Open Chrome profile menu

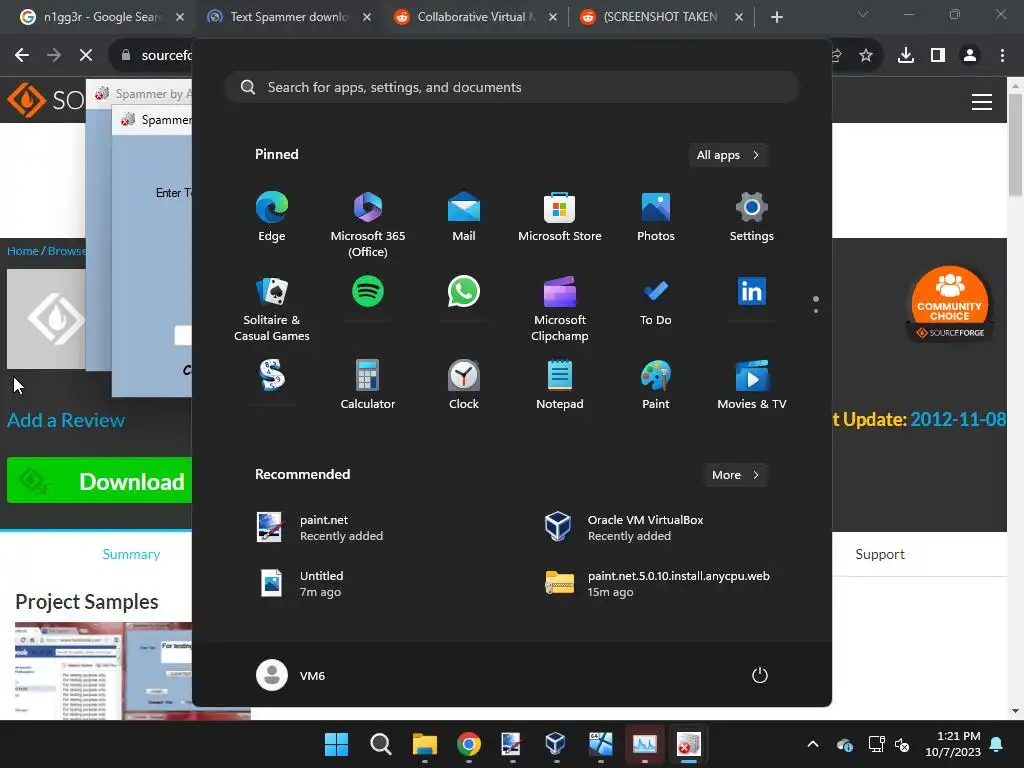point(970,55)
